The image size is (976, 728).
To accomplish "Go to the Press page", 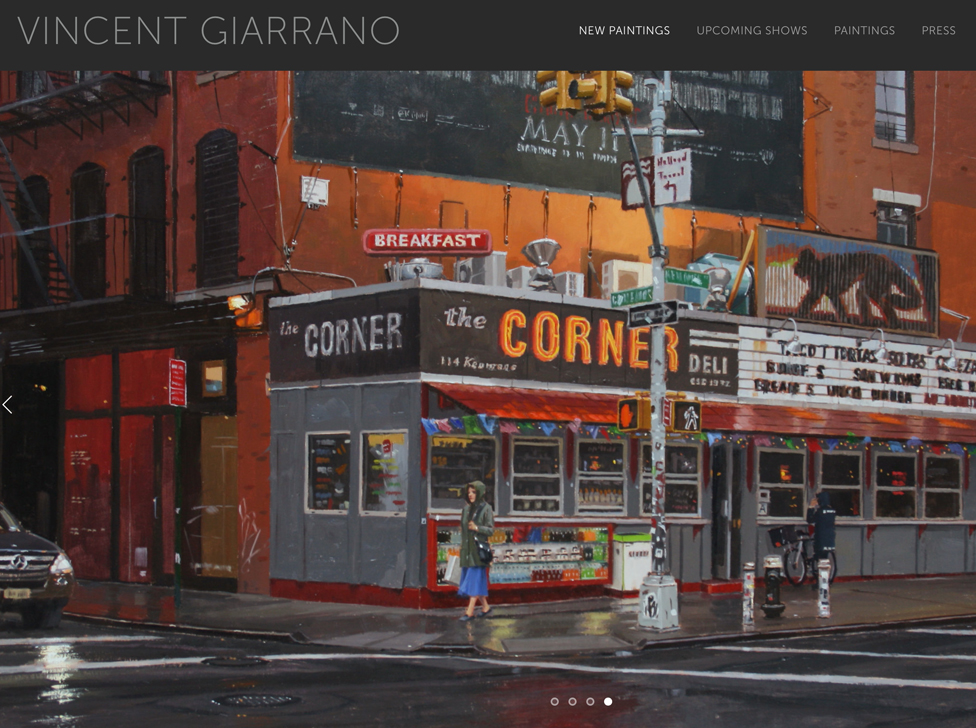I will (x=938, y=31).
